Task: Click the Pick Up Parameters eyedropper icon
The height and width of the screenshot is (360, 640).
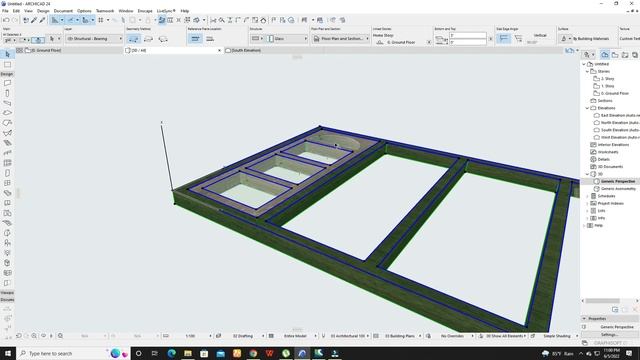Action: tap(34, 20)
